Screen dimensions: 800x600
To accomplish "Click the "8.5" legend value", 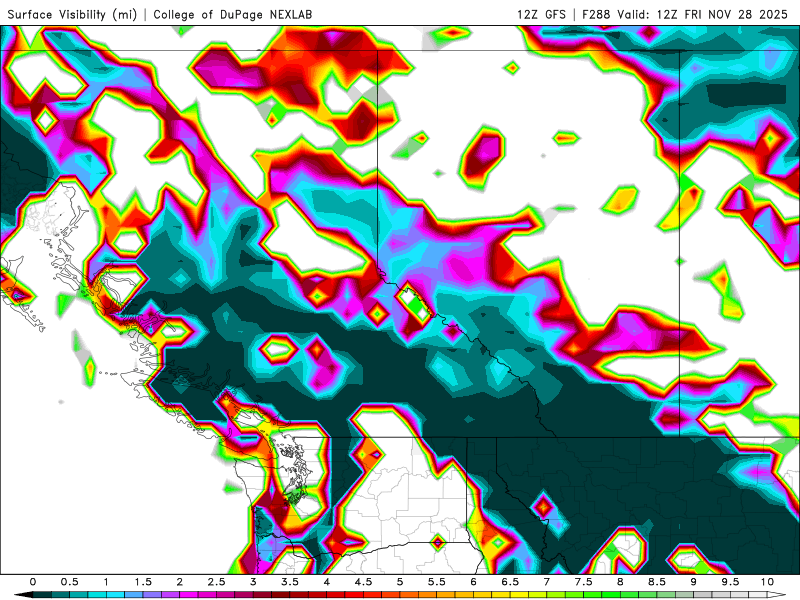I will click(657, 582).
